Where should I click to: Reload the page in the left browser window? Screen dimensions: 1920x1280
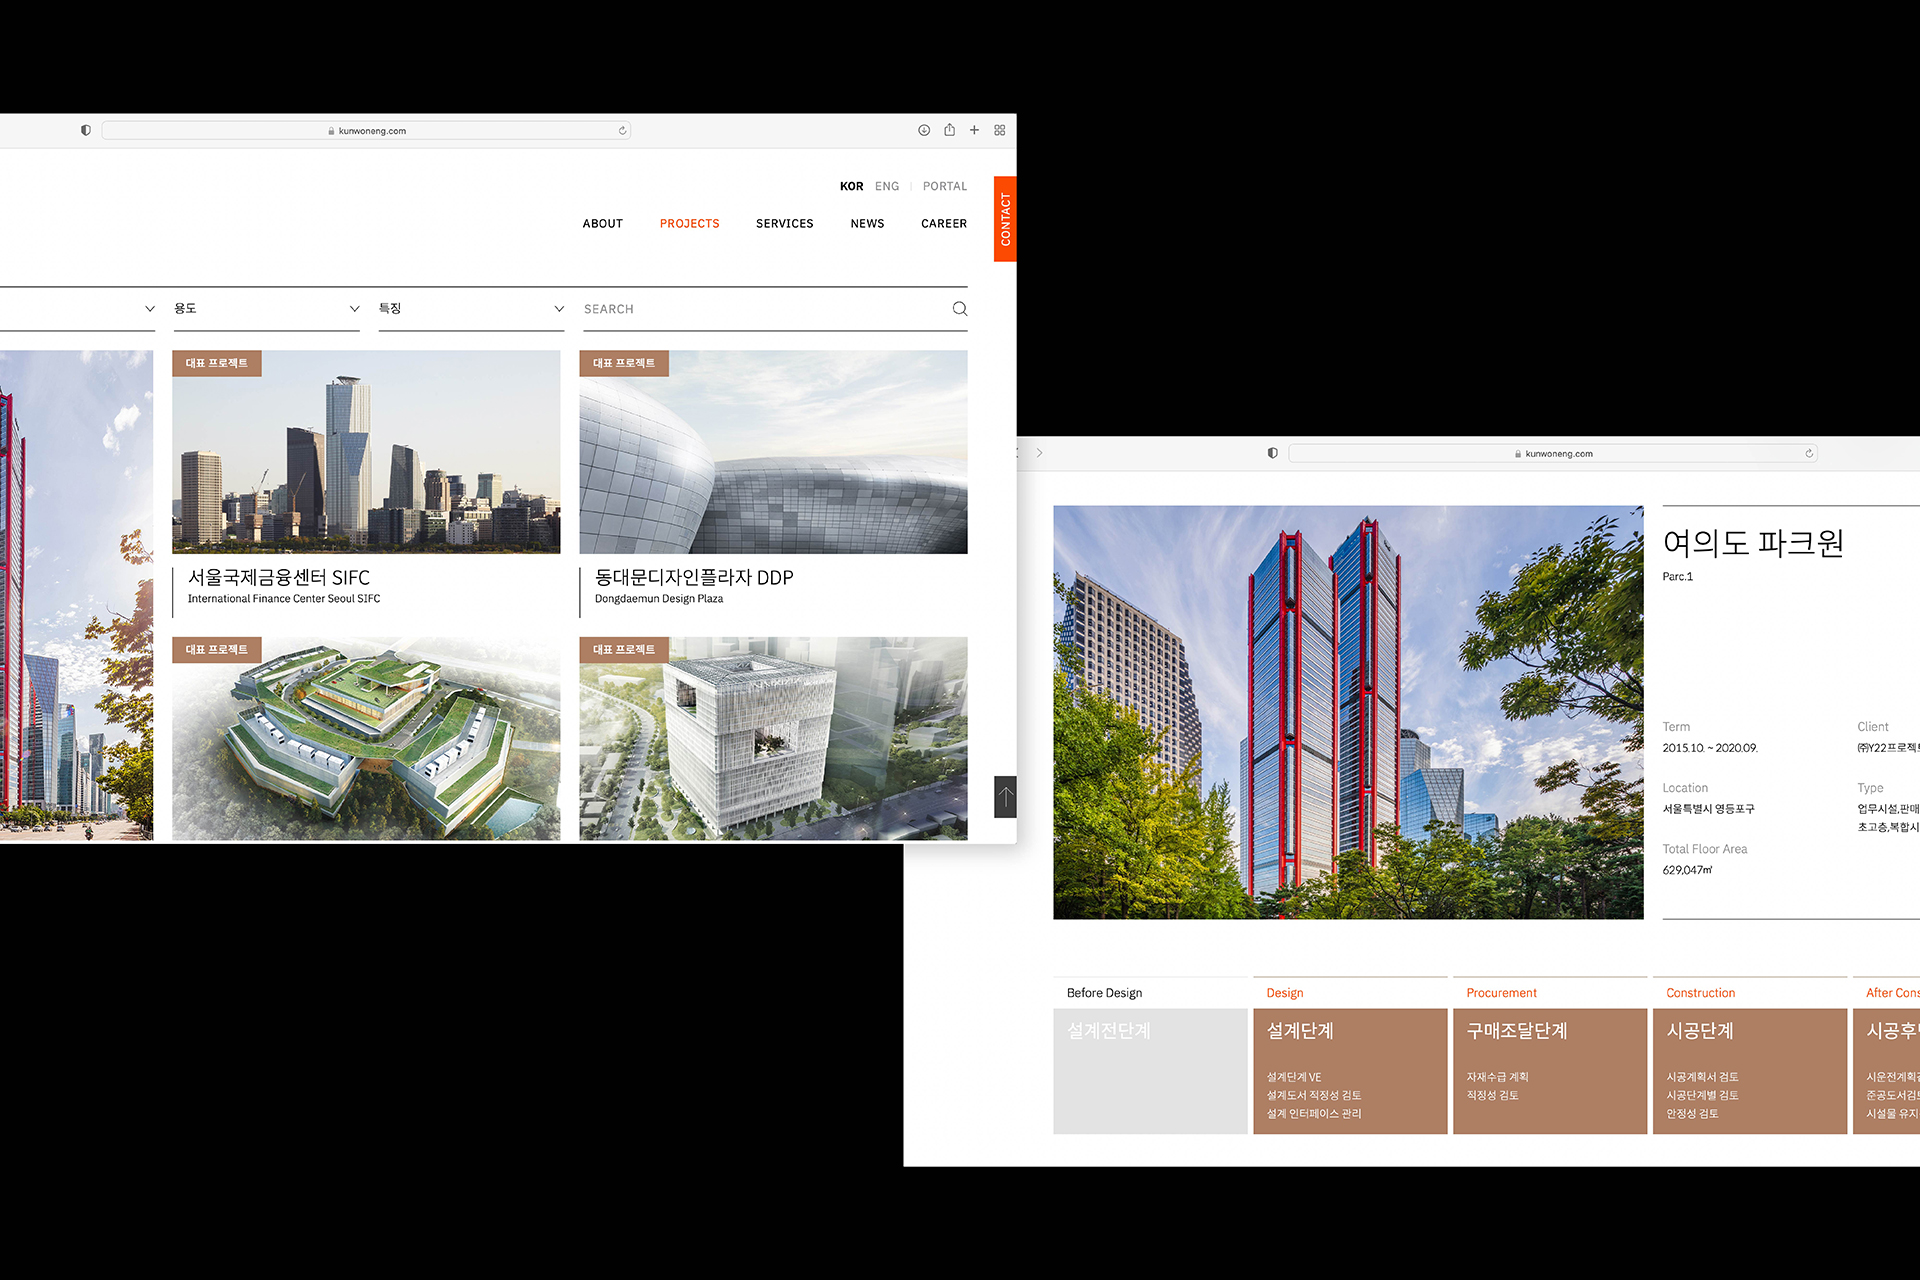[622, 130]
